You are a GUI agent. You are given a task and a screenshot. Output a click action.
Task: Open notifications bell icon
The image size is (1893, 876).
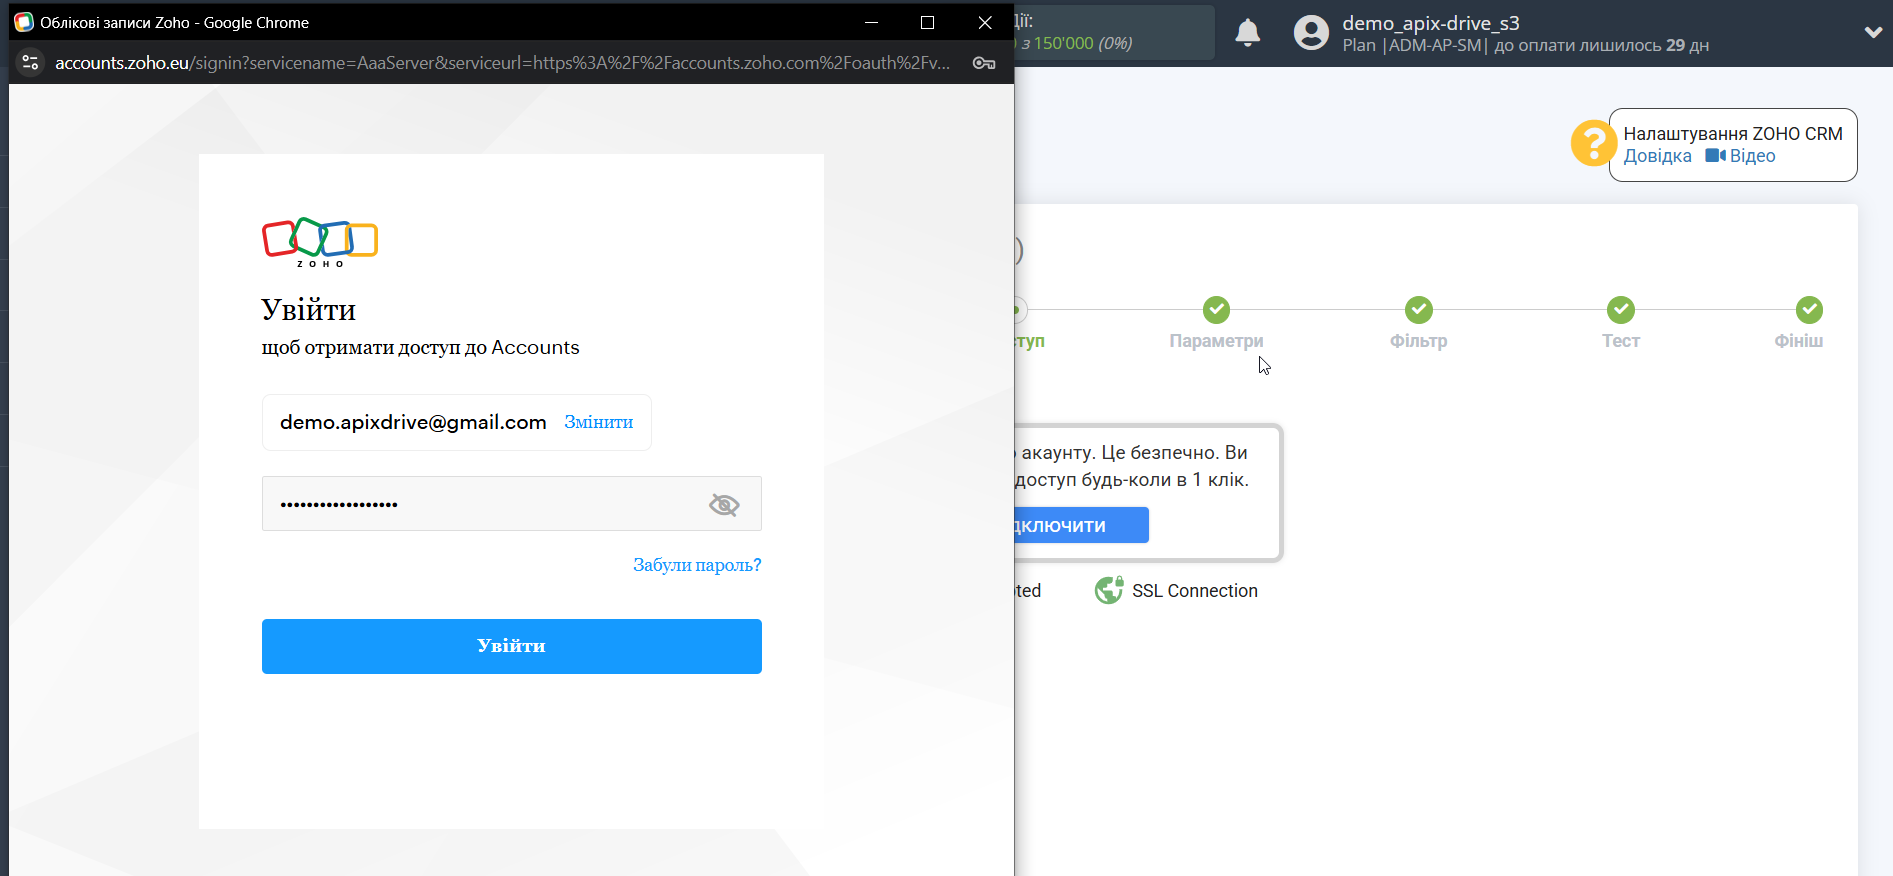tap(1247, 33)
